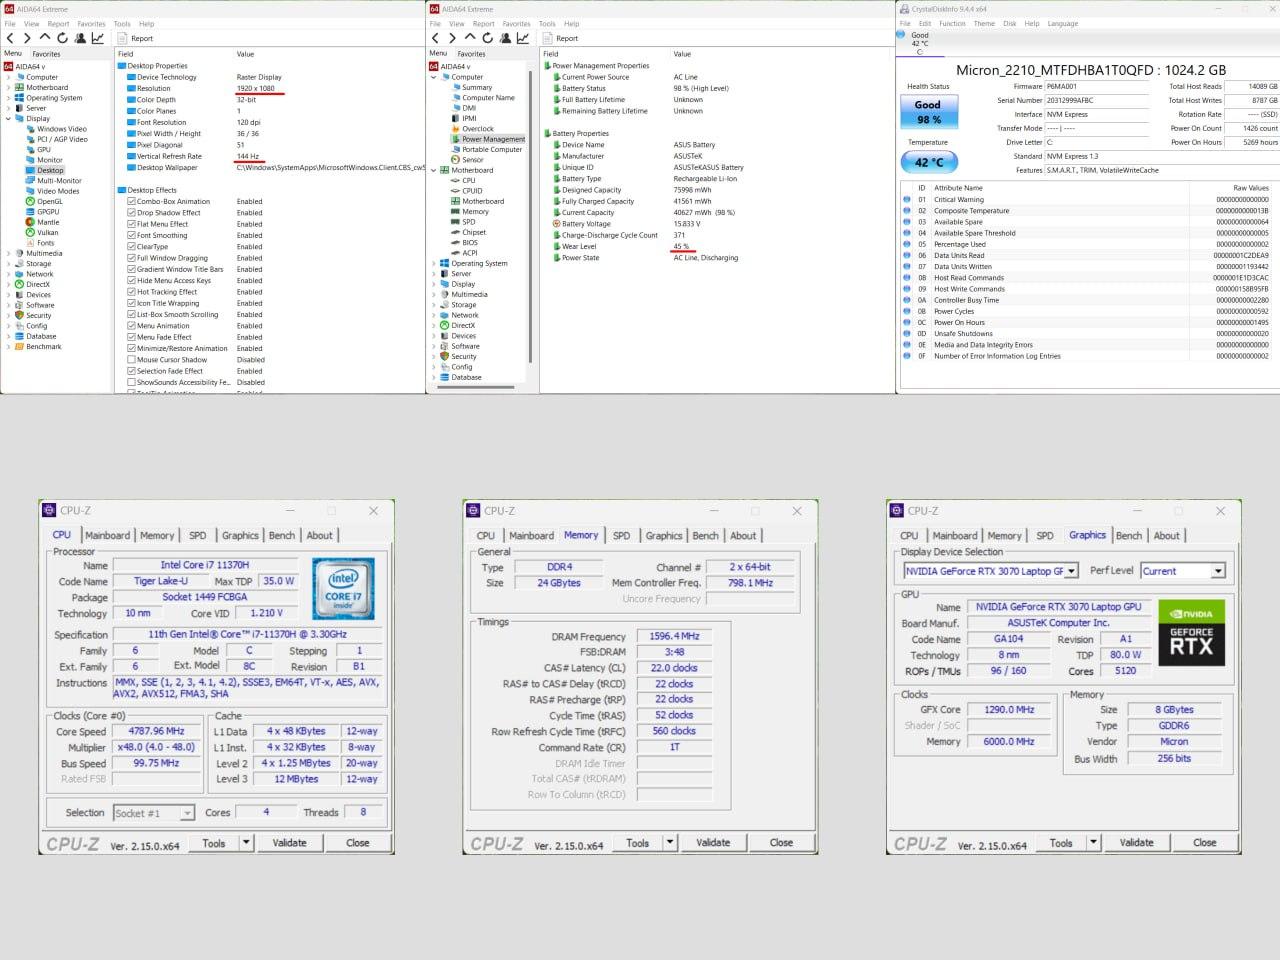Click Close button in CPU-Z Memory window
Screen dimensions: 1280x960
781,842
